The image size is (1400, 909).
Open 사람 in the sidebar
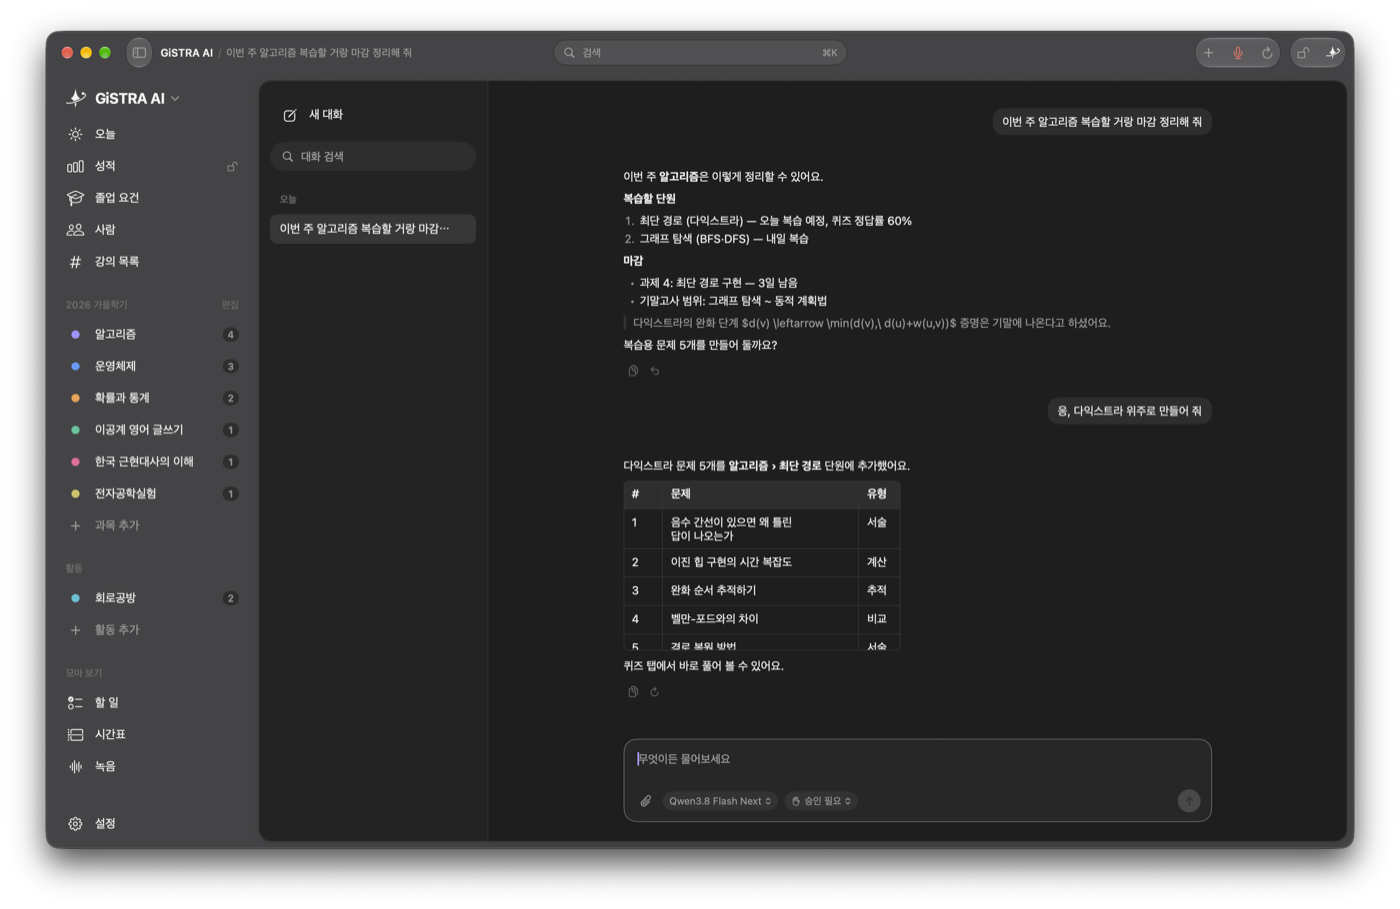(x=152, y=230)
